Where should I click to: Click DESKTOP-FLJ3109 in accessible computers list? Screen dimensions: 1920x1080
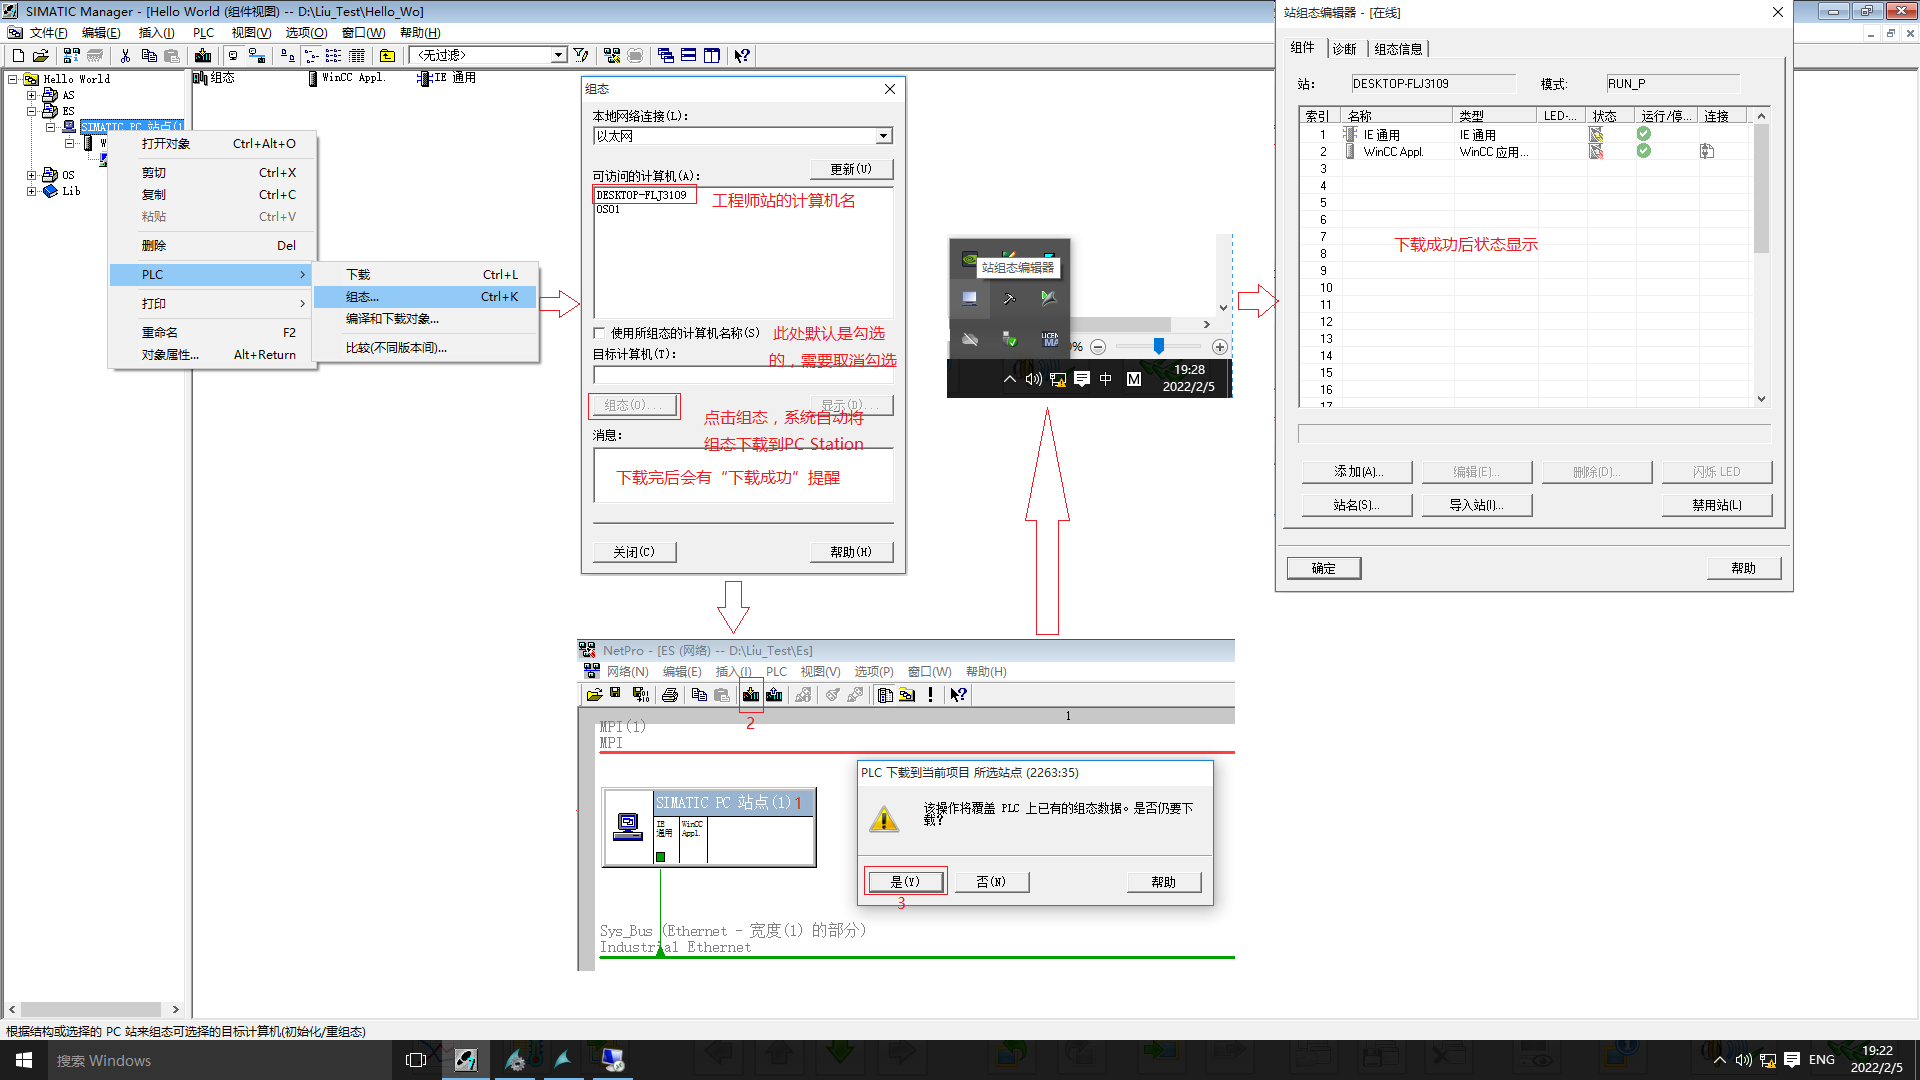(642, 195)
